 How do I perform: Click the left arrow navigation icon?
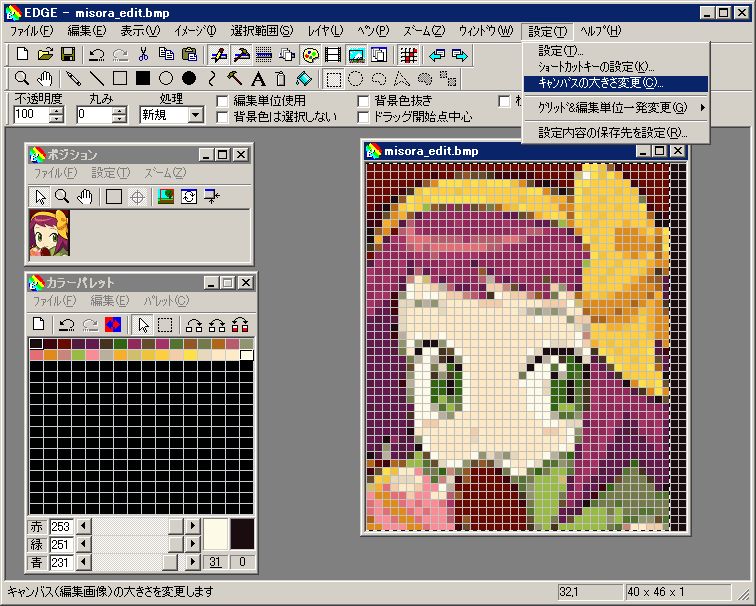tap(437, 54)
